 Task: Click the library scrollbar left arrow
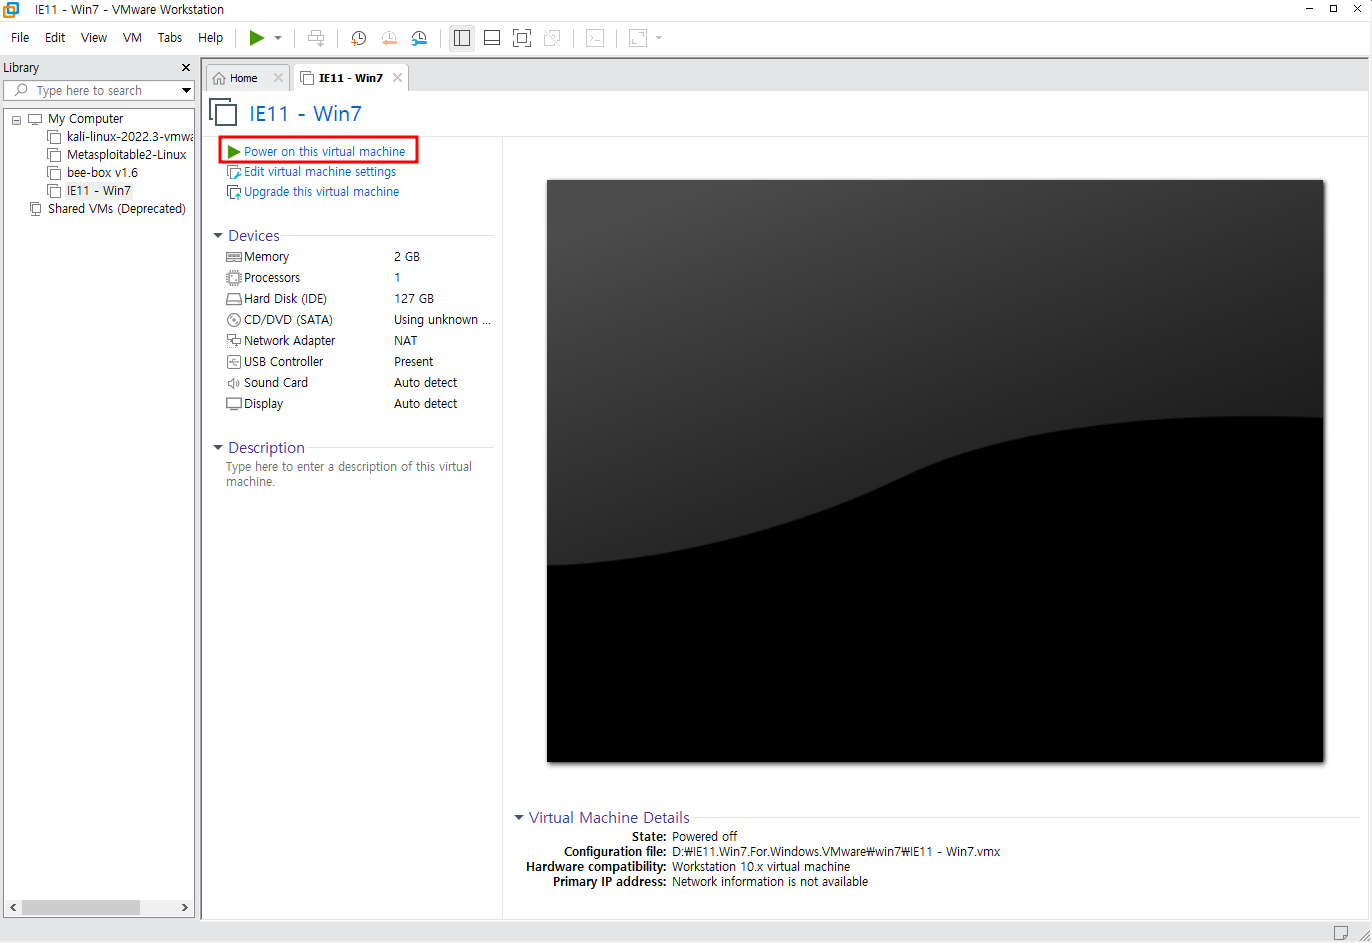pos(12,907)
